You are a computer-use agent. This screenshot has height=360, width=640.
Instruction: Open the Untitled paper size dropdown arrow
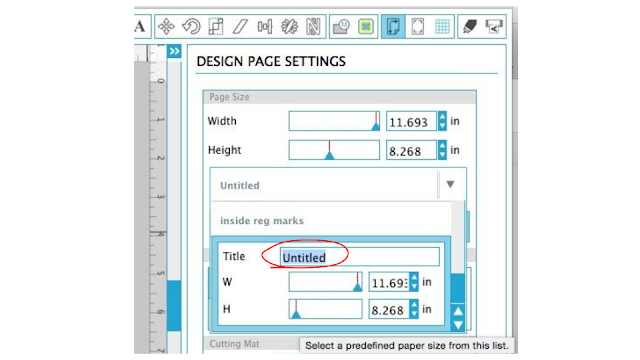pos(450,184)
